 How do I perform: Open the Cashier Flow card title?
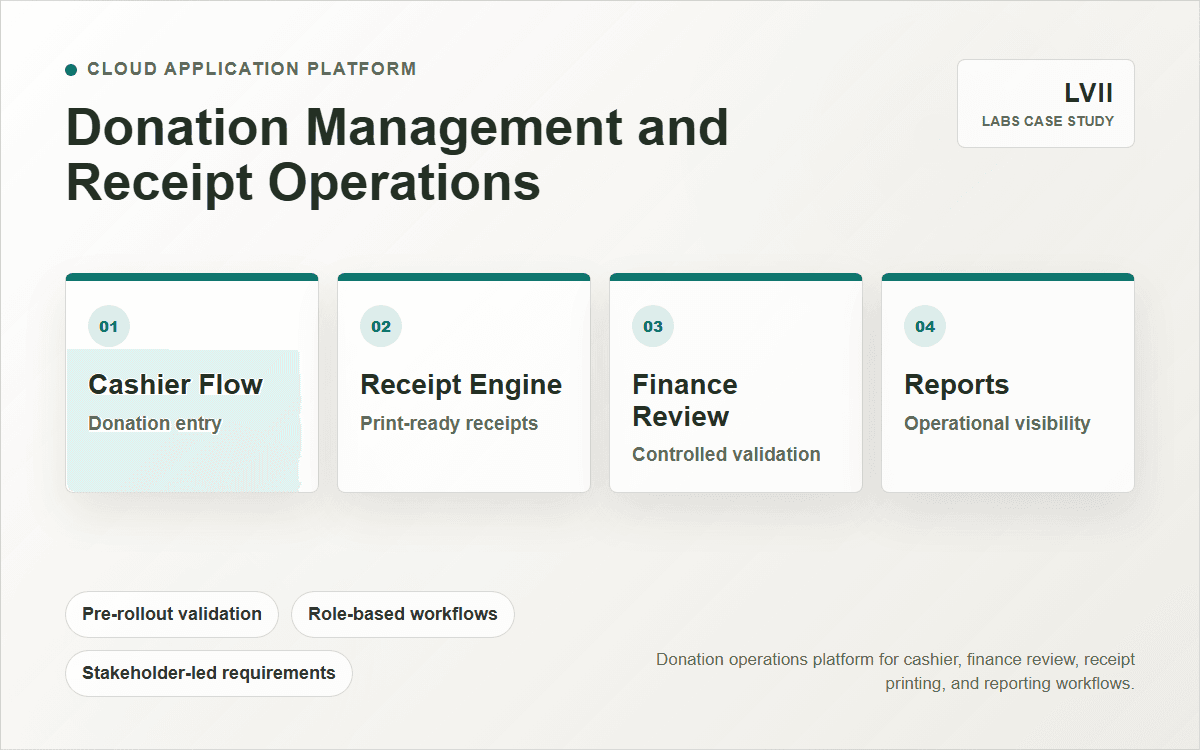coord(176,385)
